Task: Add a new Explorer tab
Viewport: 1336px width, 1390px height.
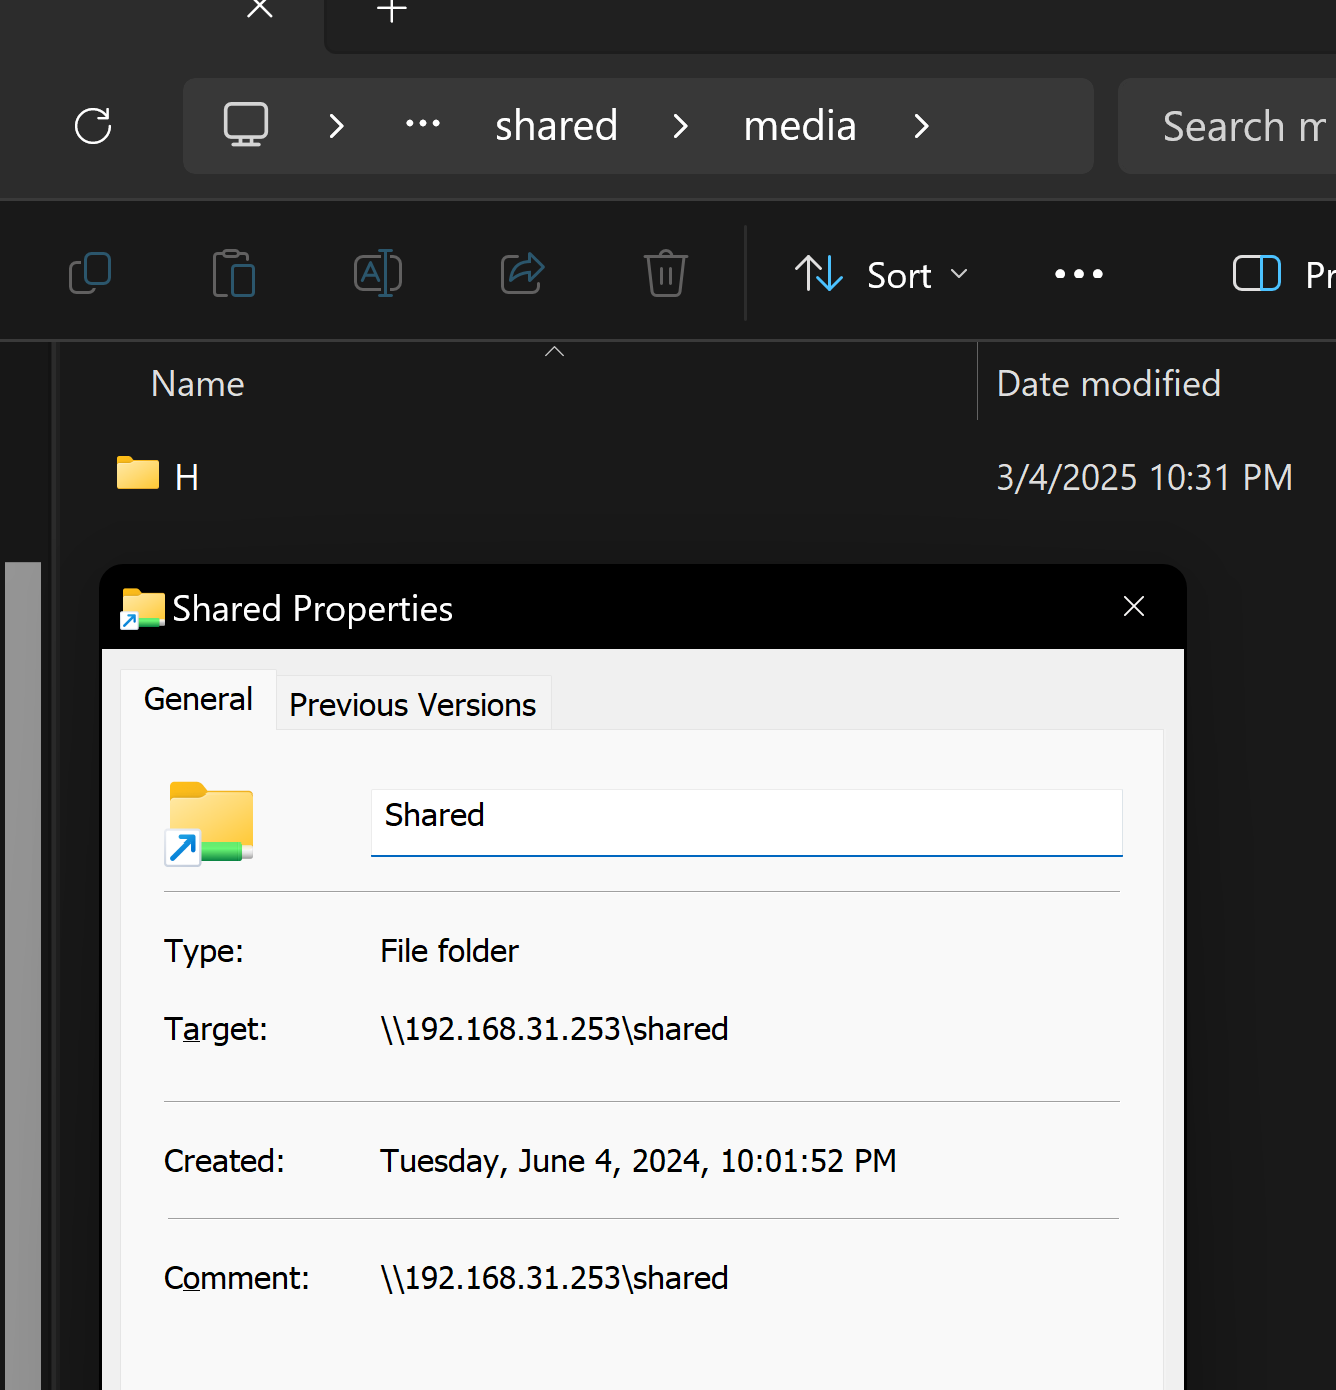Action: click(392, 11)
